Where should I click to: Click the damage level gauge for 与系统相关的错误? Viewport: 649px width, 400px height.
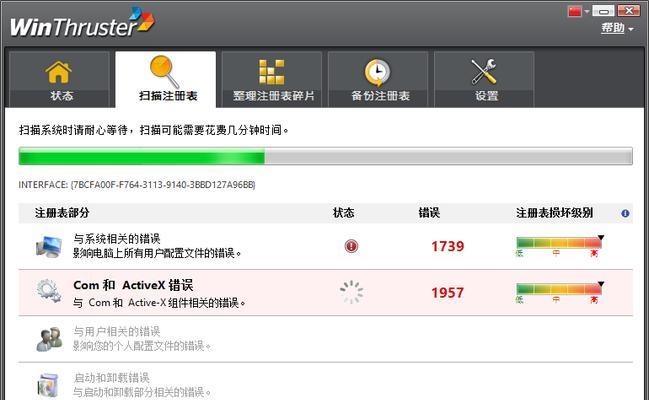[x=559, y=246]
